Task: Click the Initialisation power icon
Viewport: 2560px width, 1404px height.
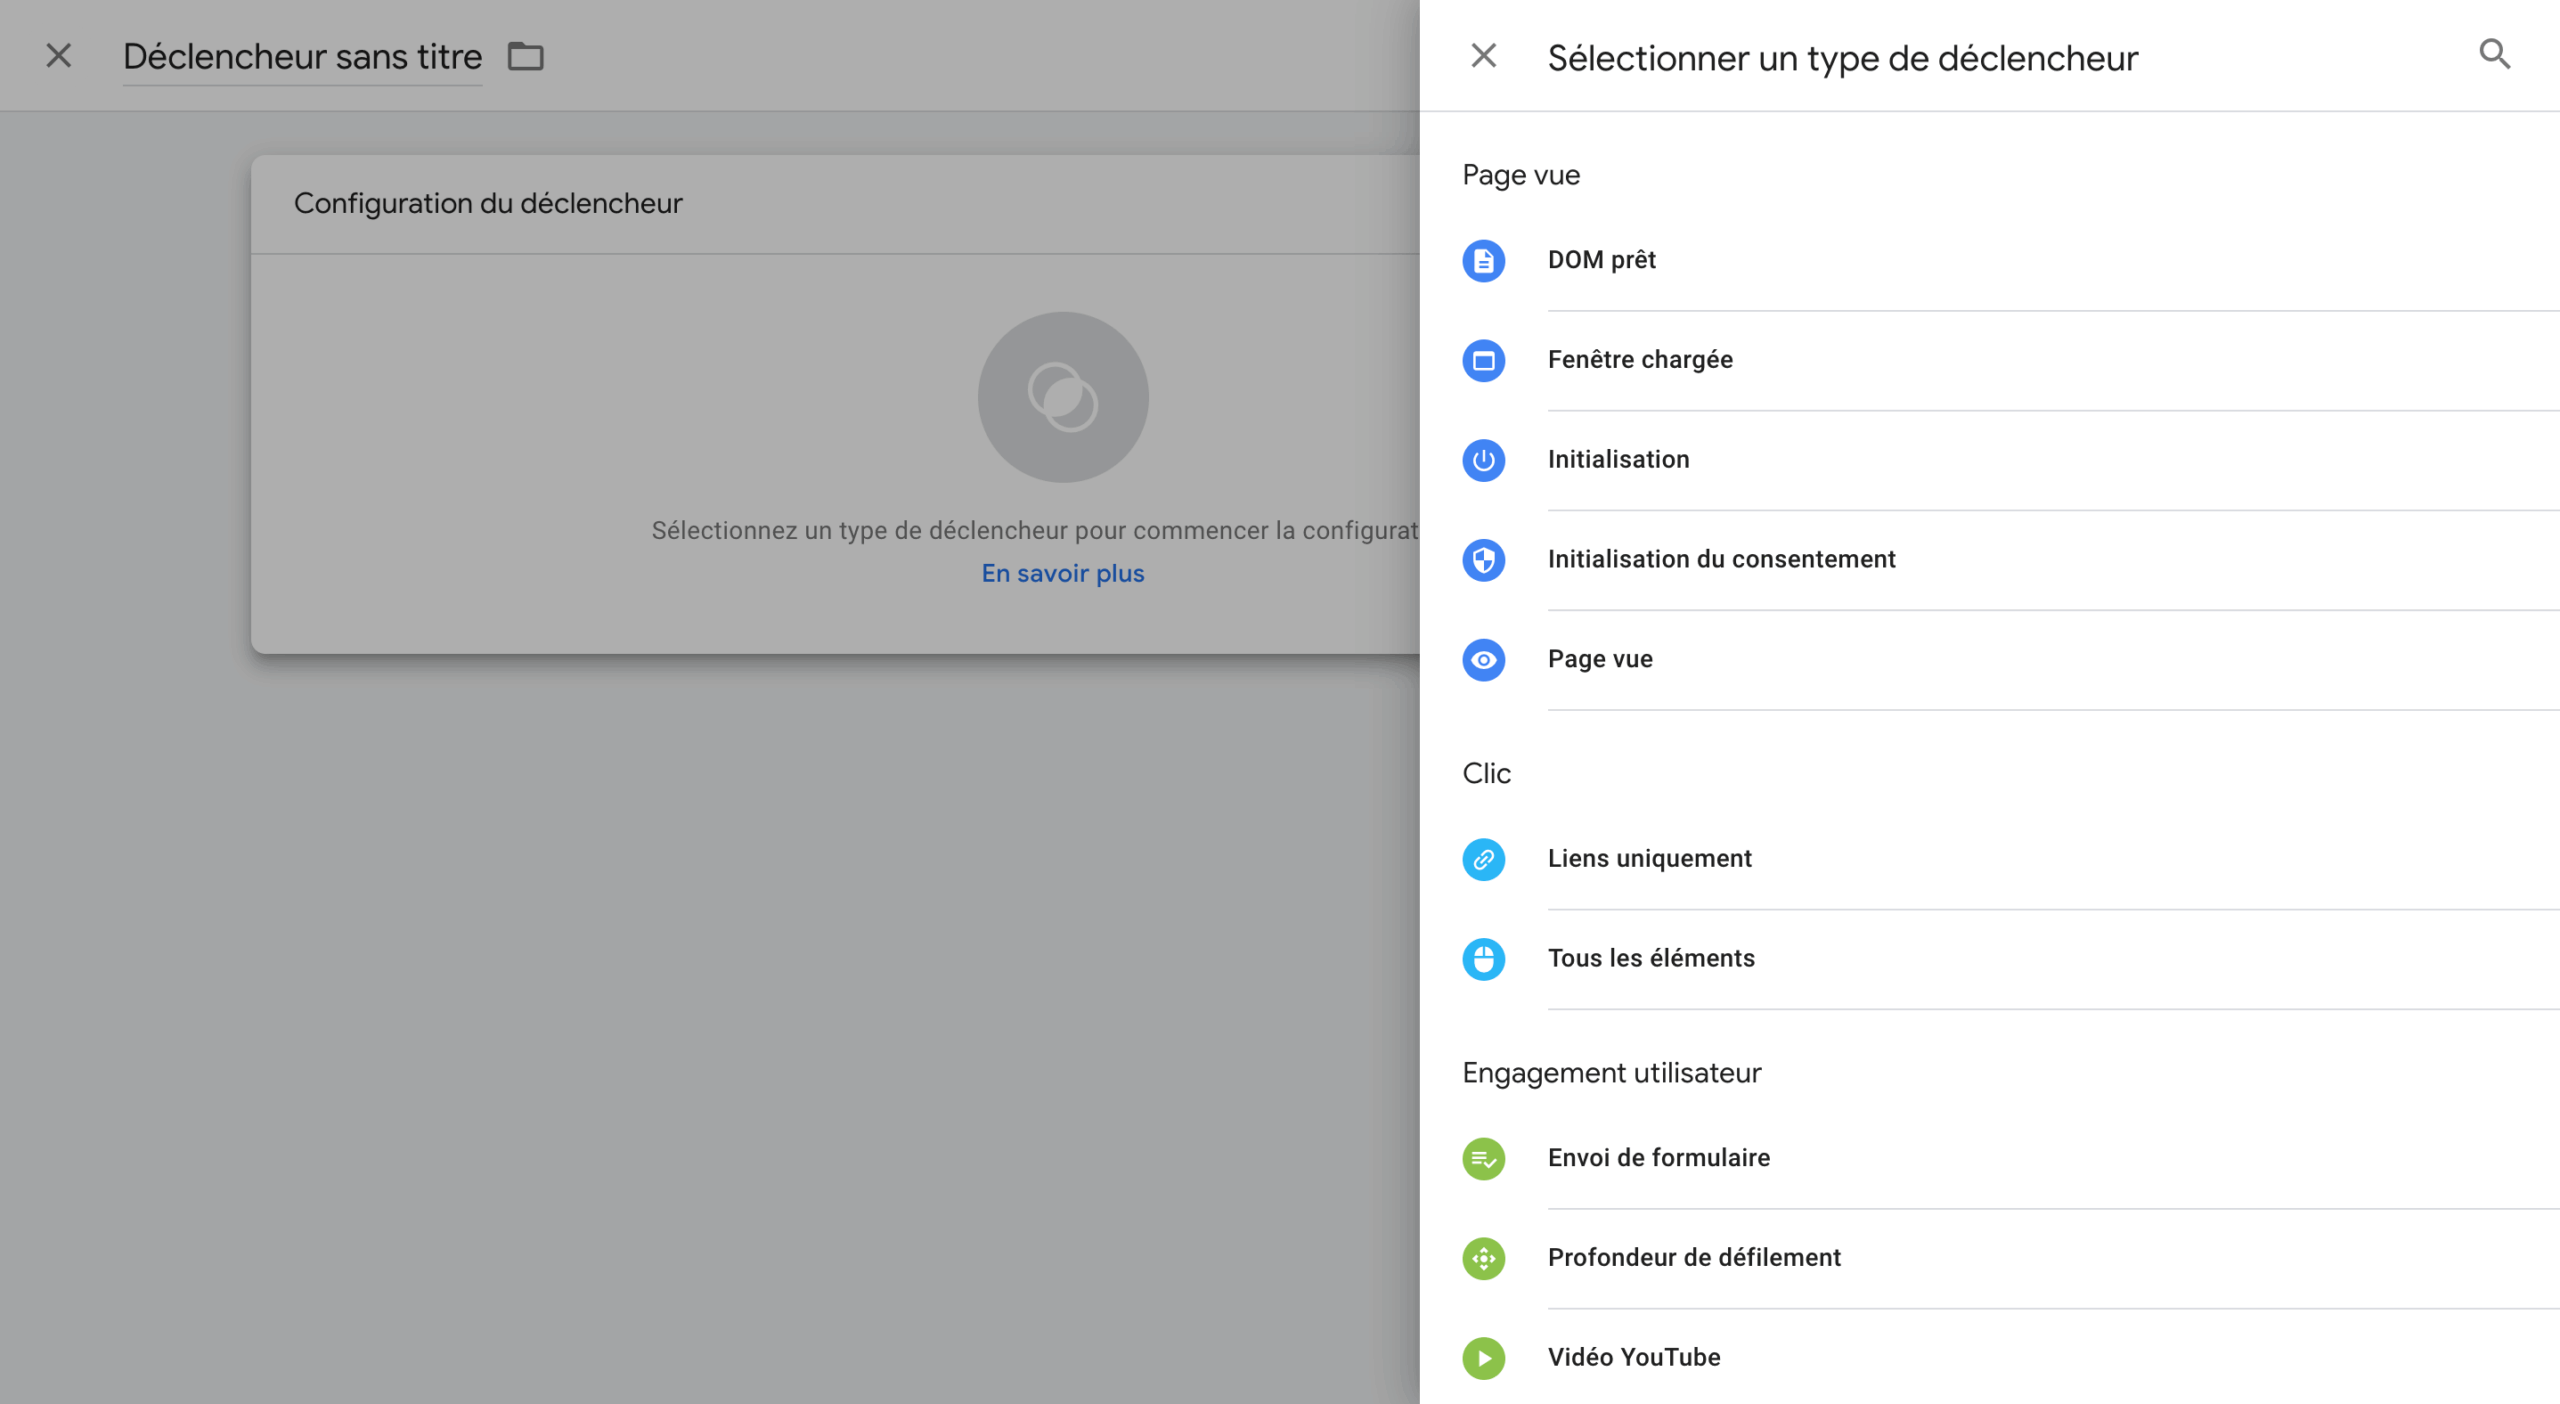Action: click(1483, 460)
